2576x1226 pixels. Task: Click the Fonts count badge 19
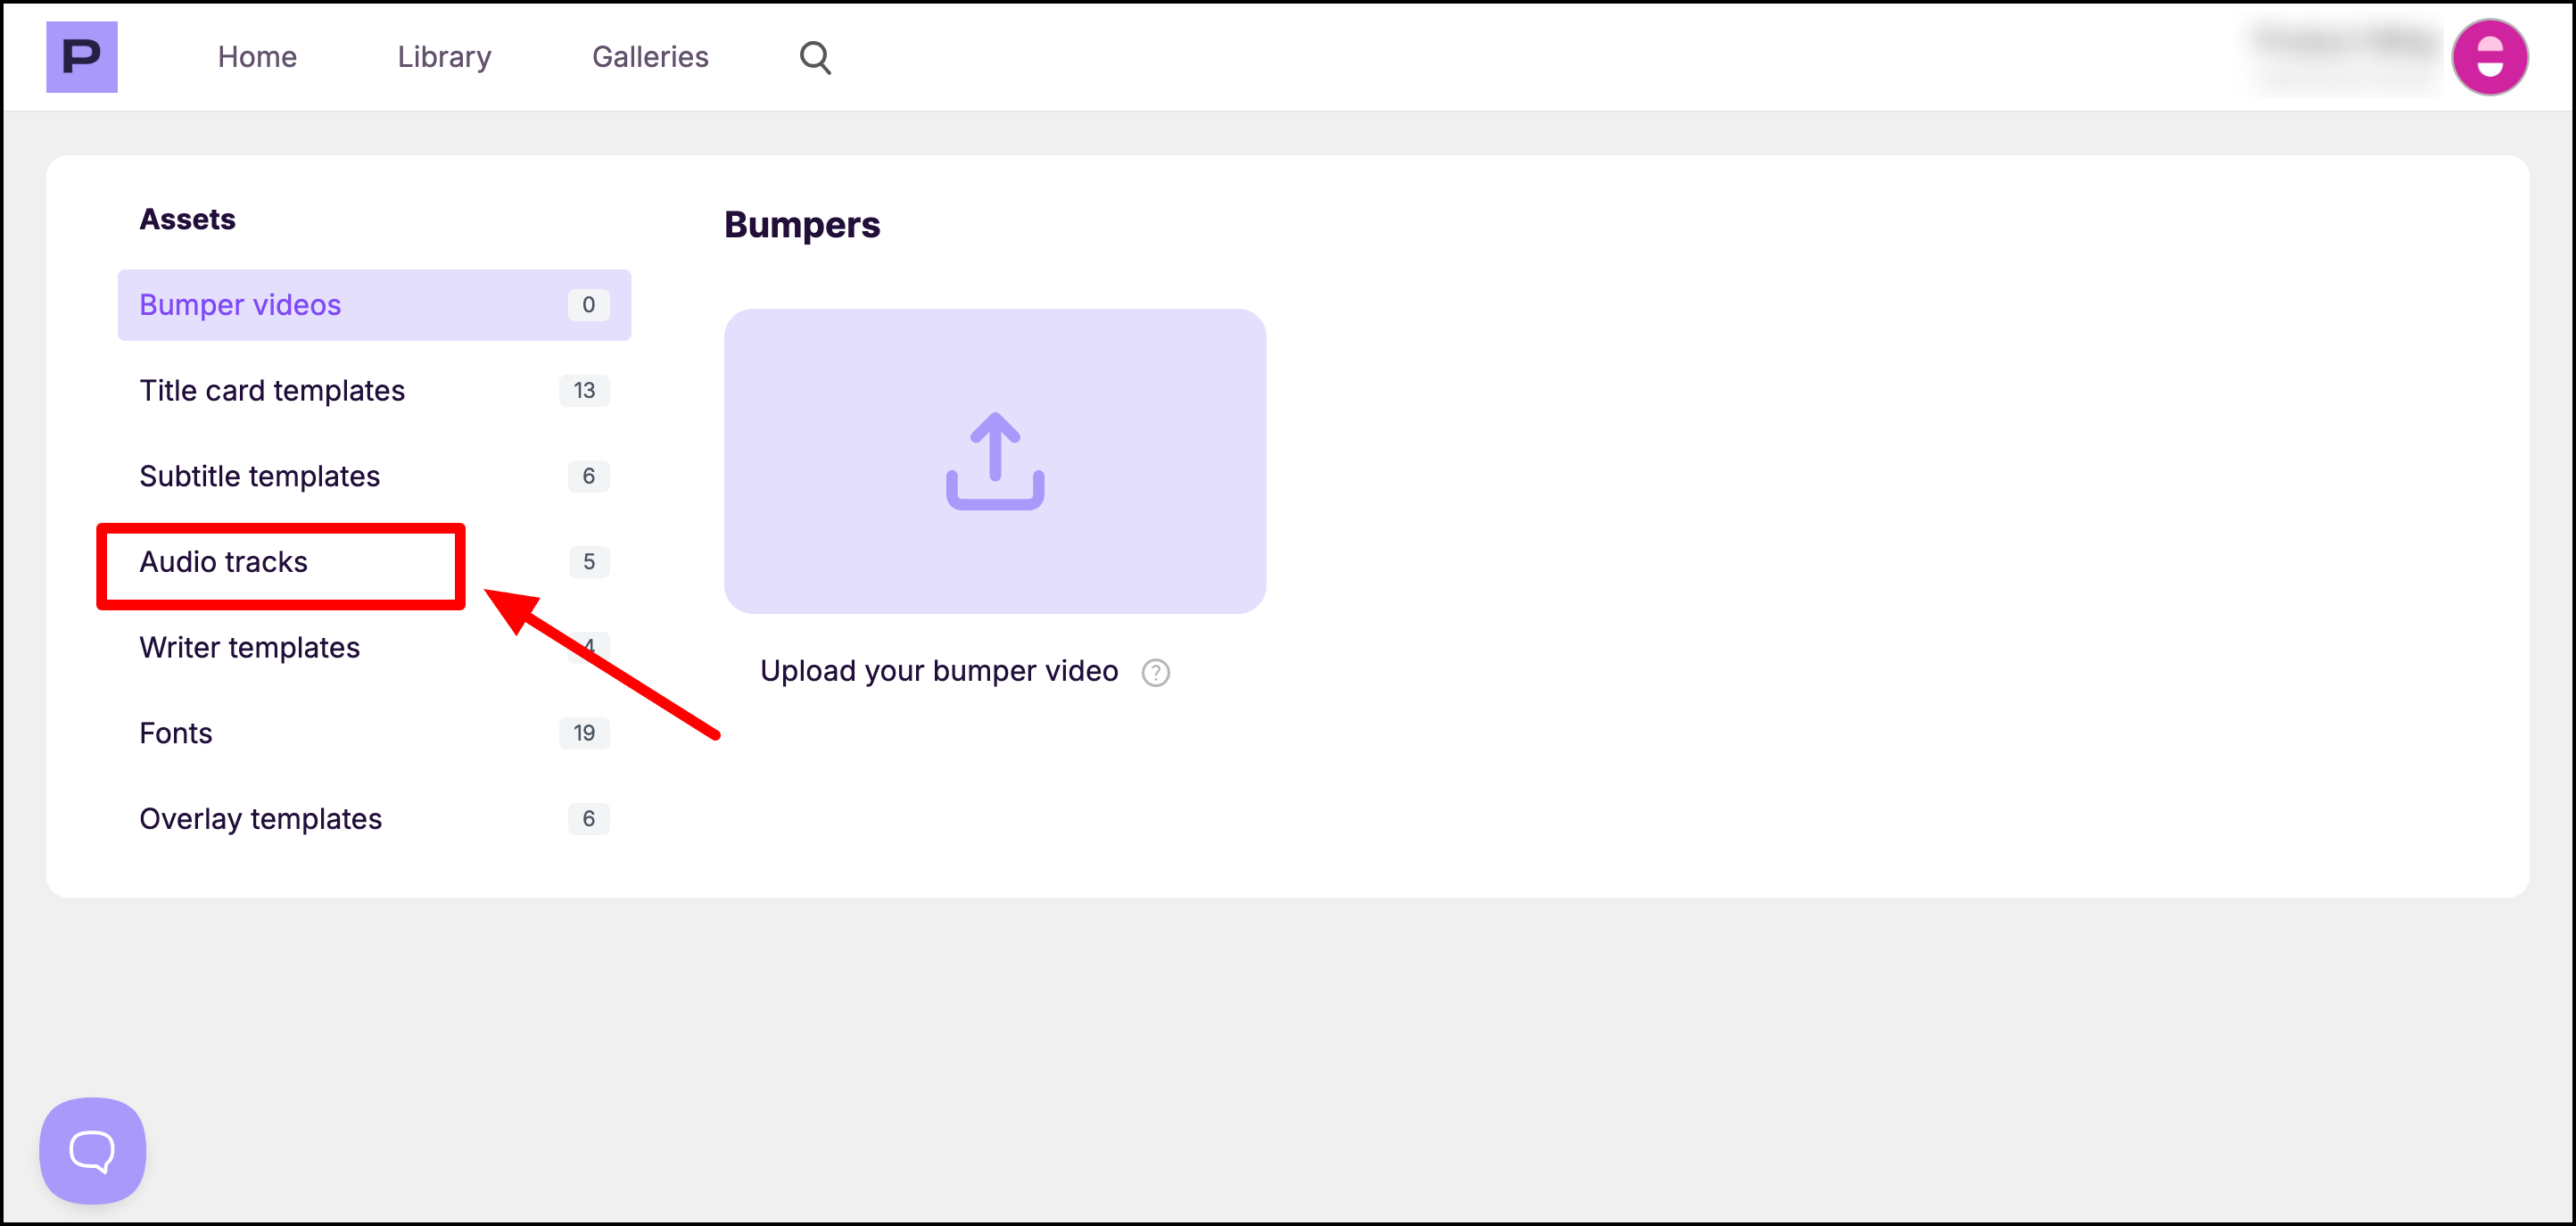[x=584, y=733]
